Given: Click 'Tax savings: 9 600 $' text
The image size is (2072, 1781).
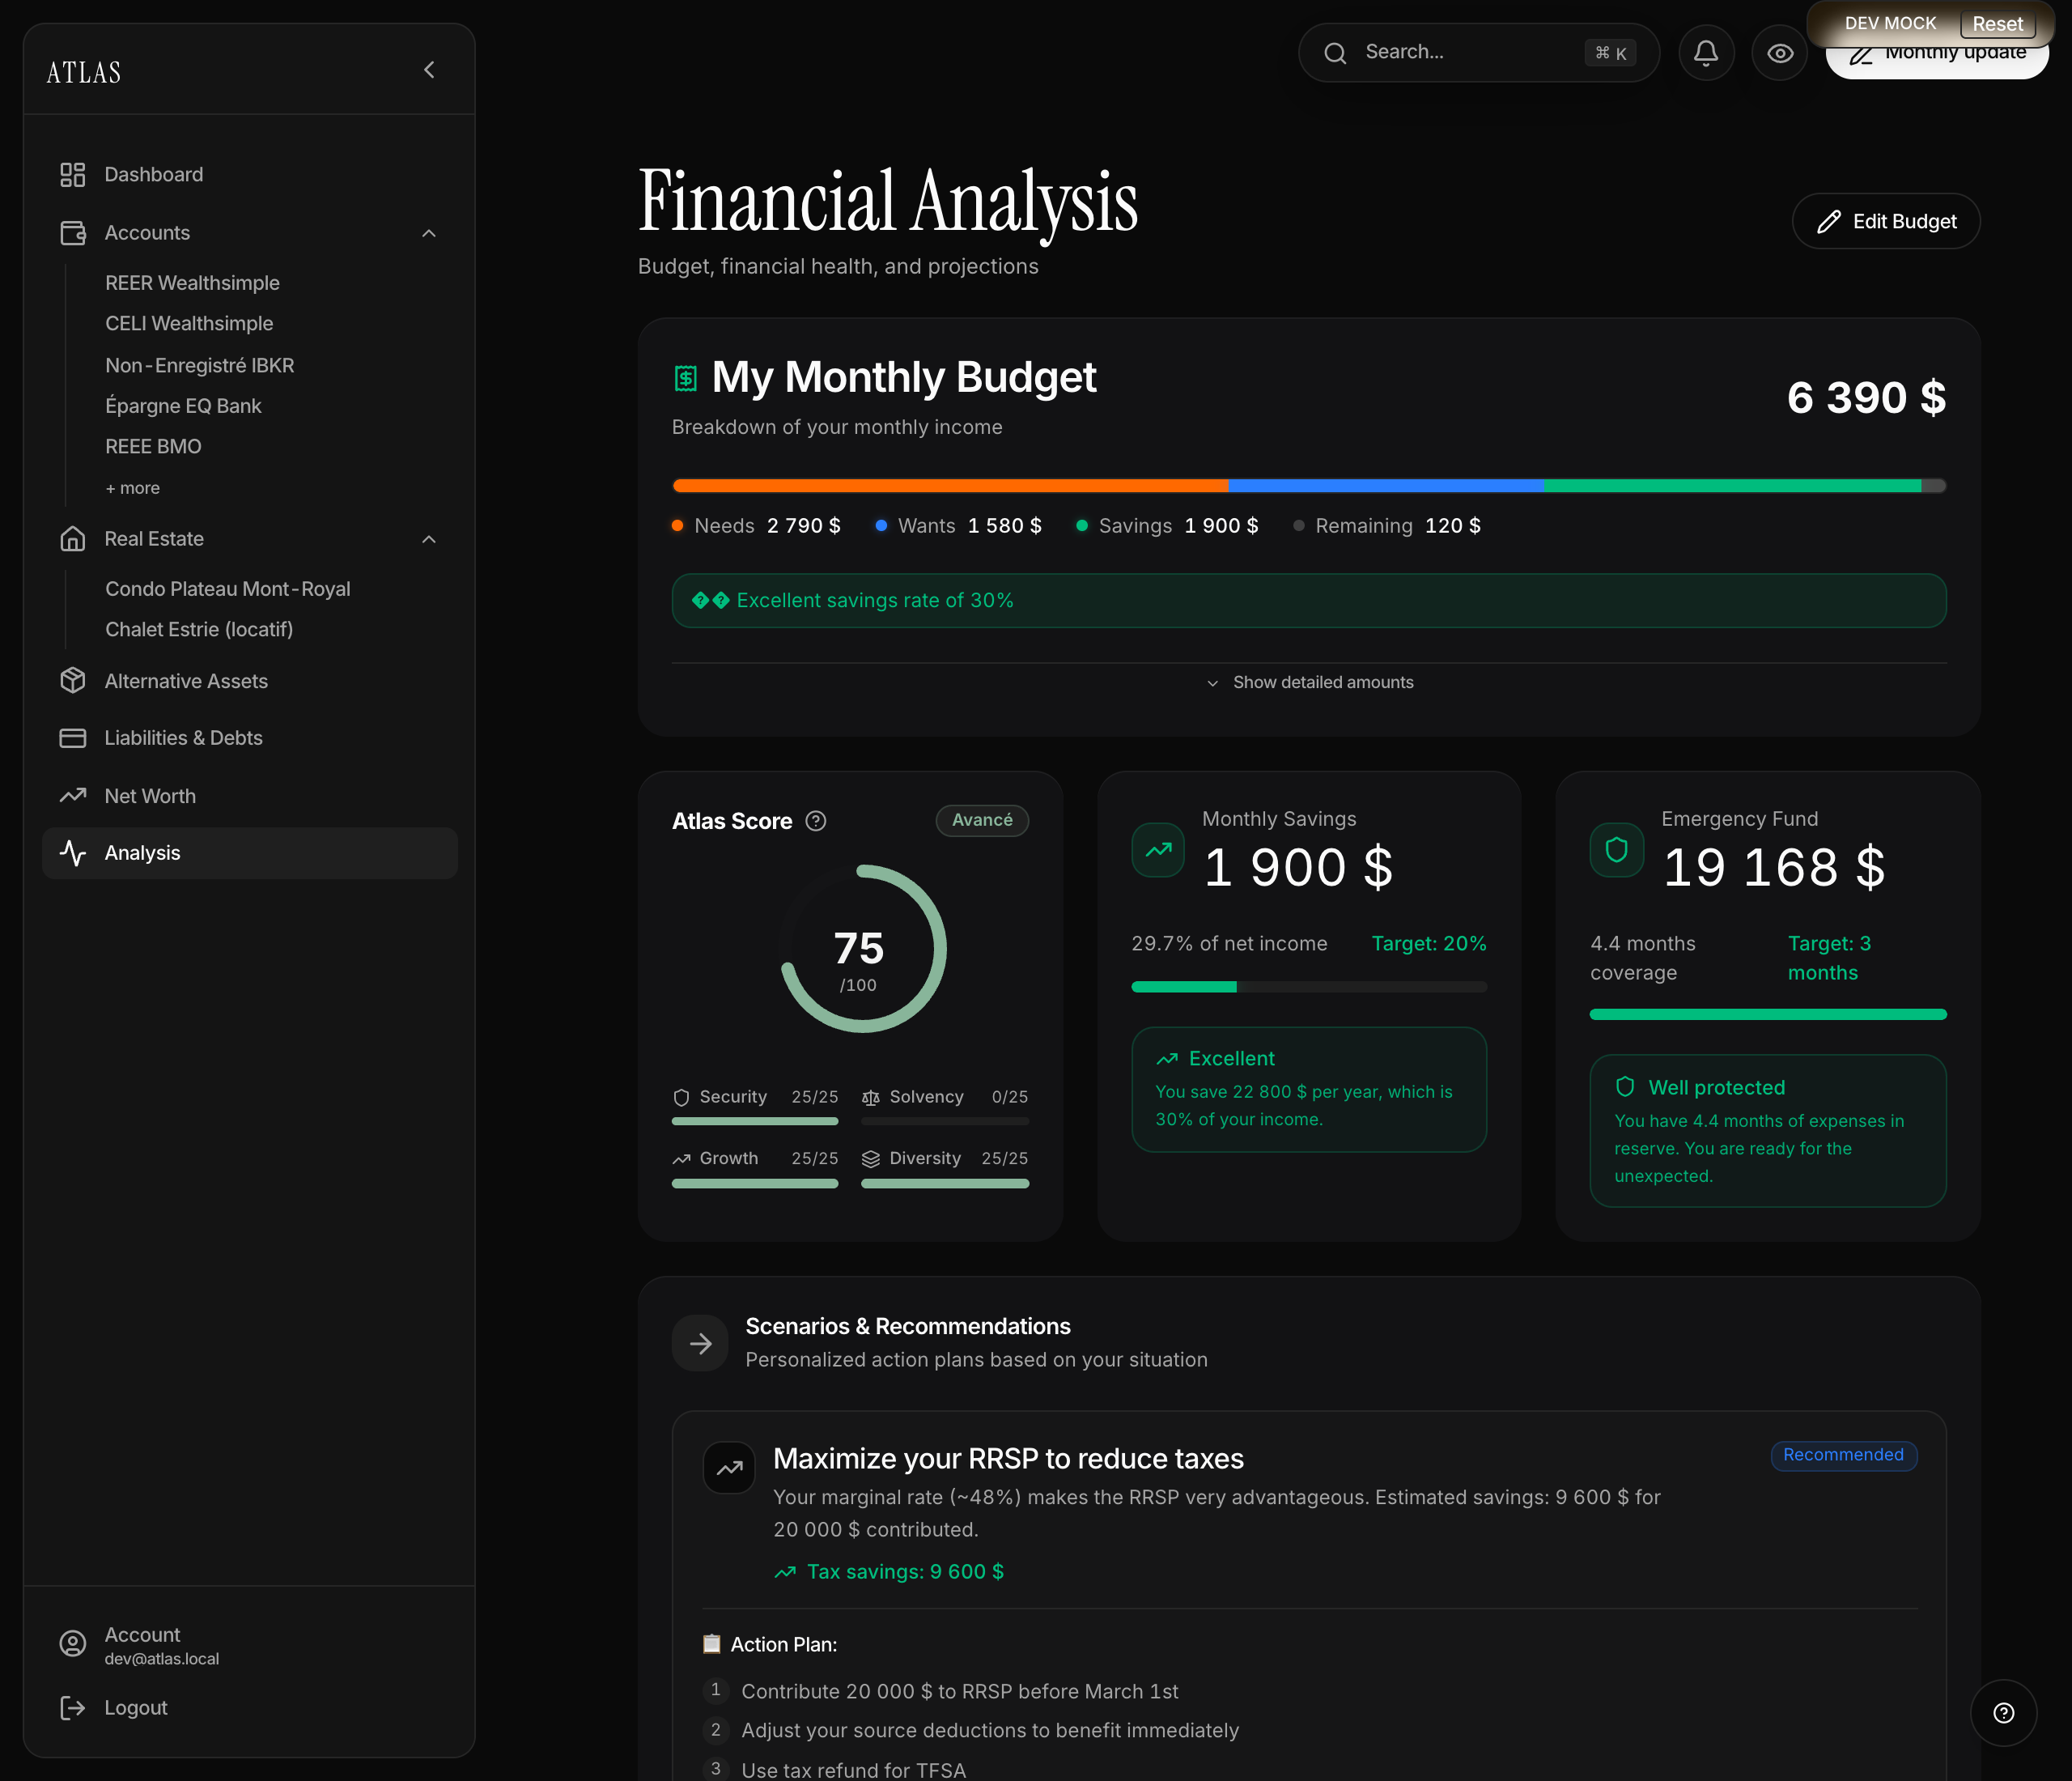Looking at the screenshot, I should tap(905, 1572).
